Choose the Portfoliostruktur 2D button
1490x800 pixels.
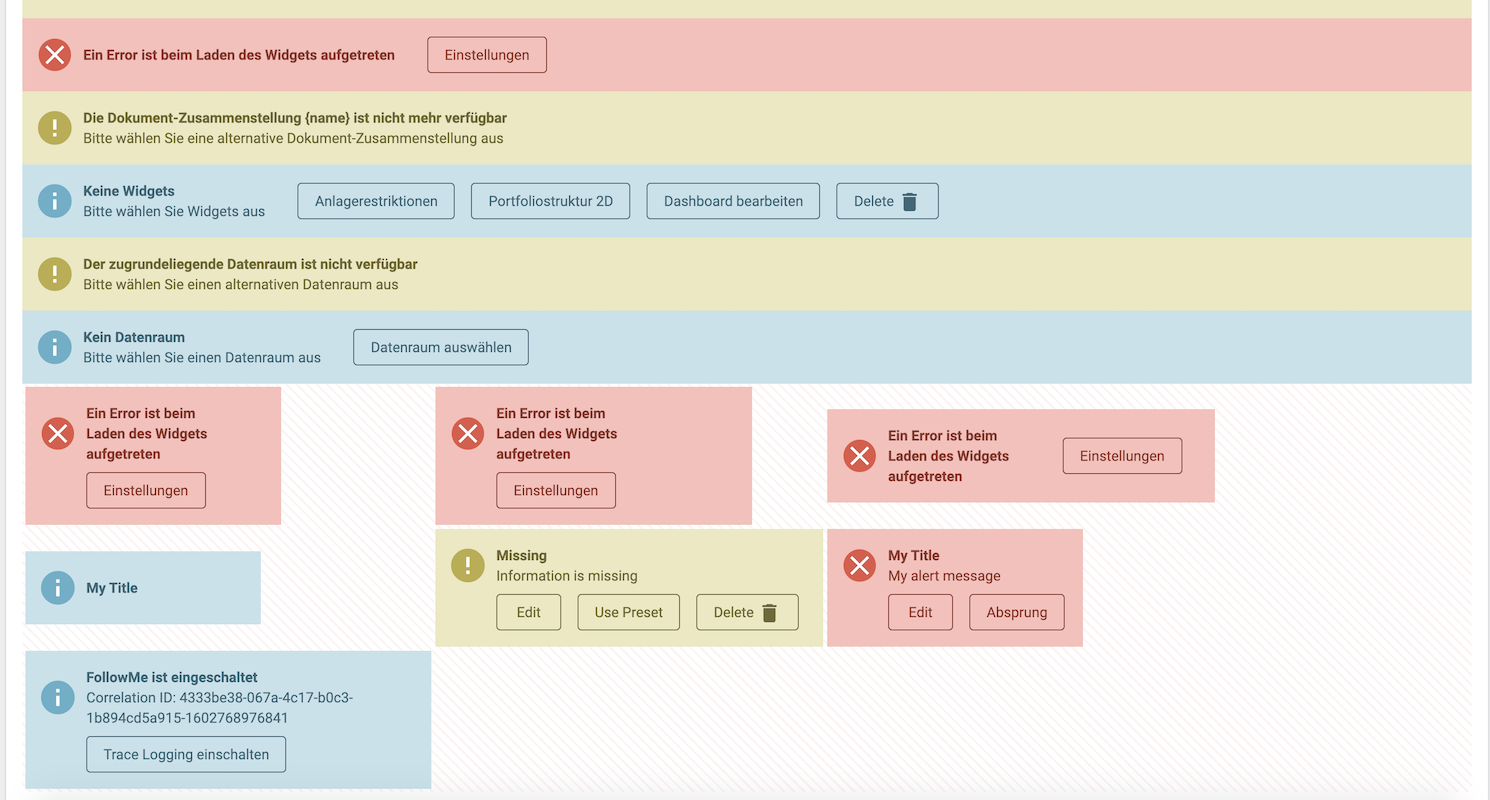pos(550,201)
